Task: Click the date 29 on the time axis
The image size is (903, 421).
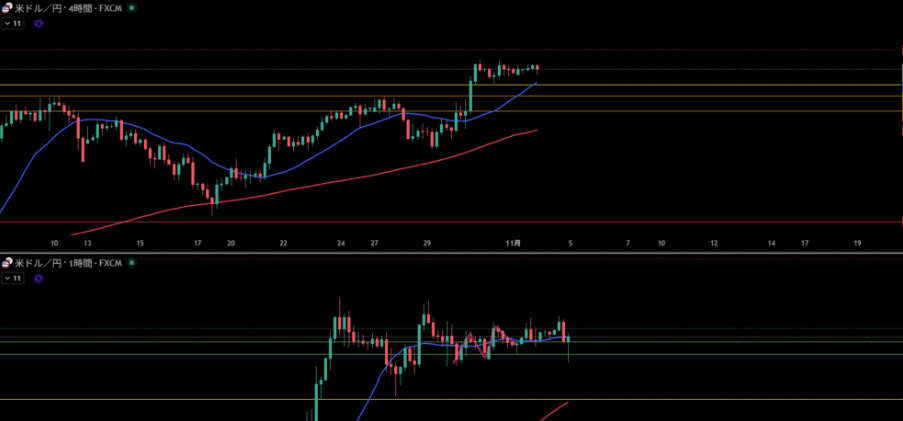Action: point(427,243)
